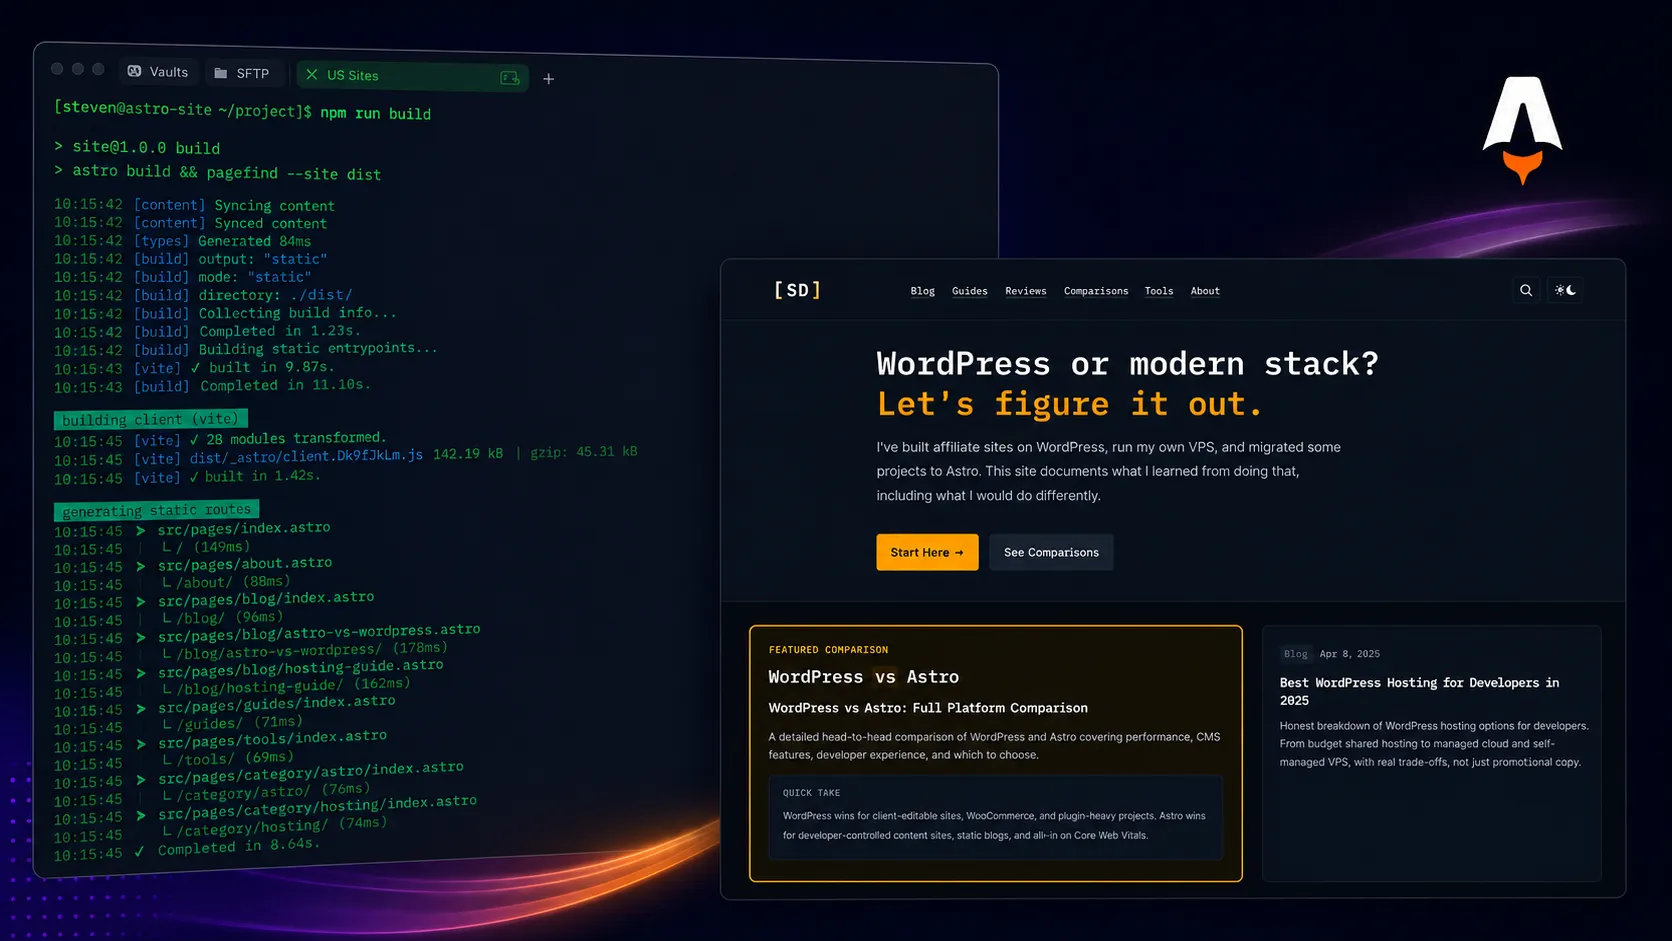Click the 'Apr 8, 2025' post date
1672x941 pixels.
[x=1349, y=654]
